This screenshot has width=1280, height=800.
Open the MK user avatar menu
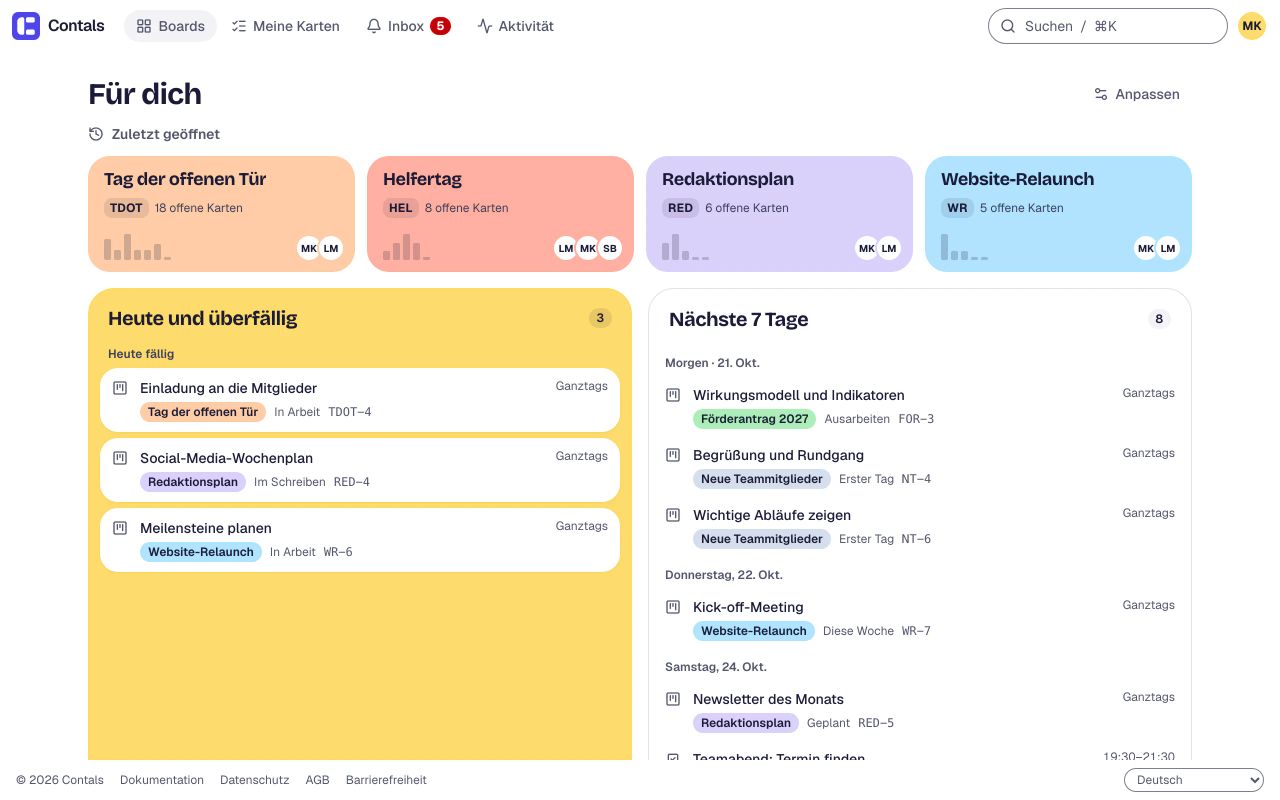pyautogui.click(x=1252, y=26)
